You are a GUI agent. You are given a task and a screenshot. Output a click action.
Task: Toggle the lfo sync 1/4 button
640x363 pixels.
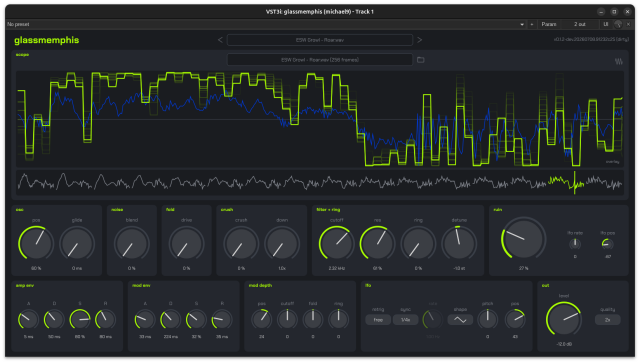click(405, 320)
